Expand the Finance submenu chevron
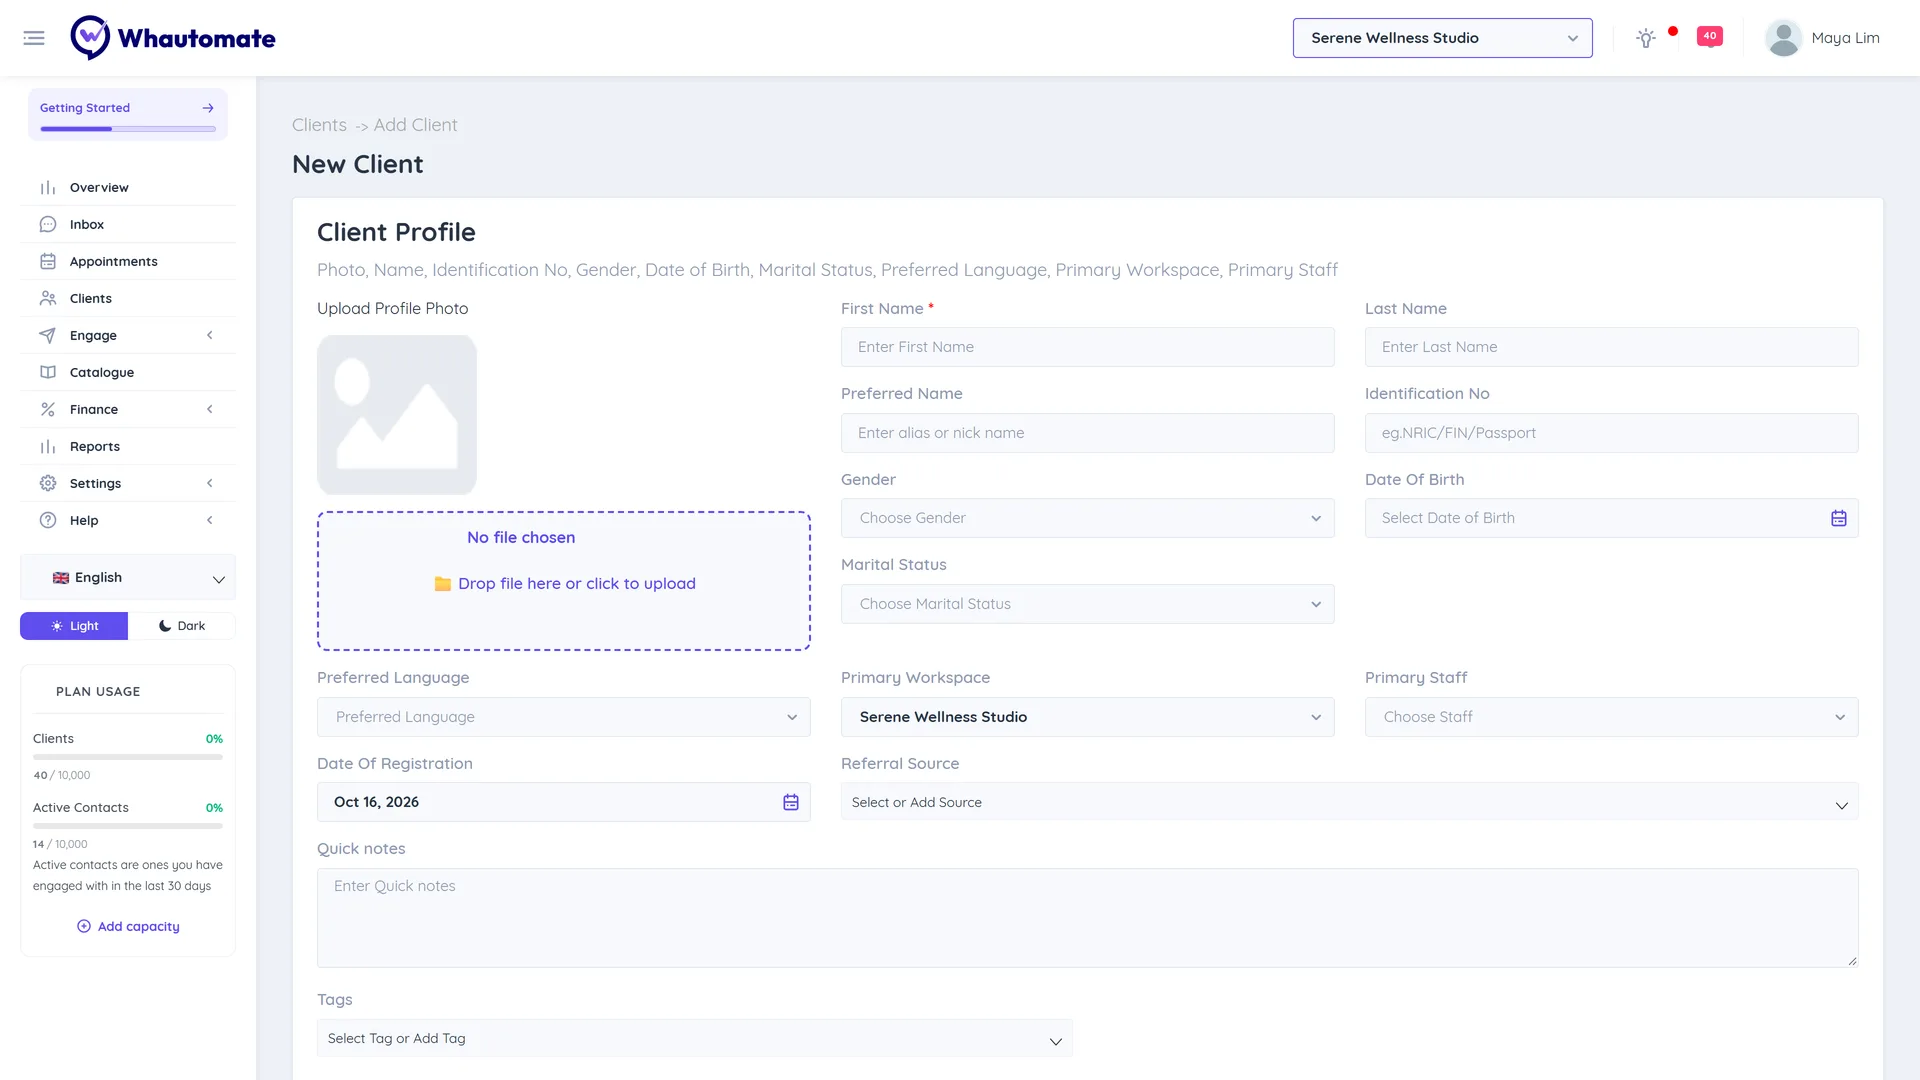Viewport: 1920px width, 1080px height. (210, 410)
